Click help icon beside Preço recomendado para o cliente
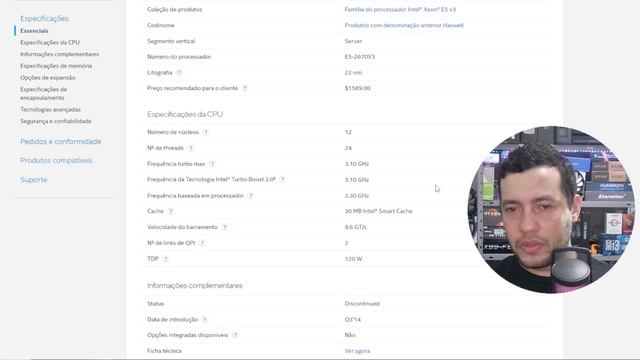This screenshot has height=360, width=640. point(244,88)
